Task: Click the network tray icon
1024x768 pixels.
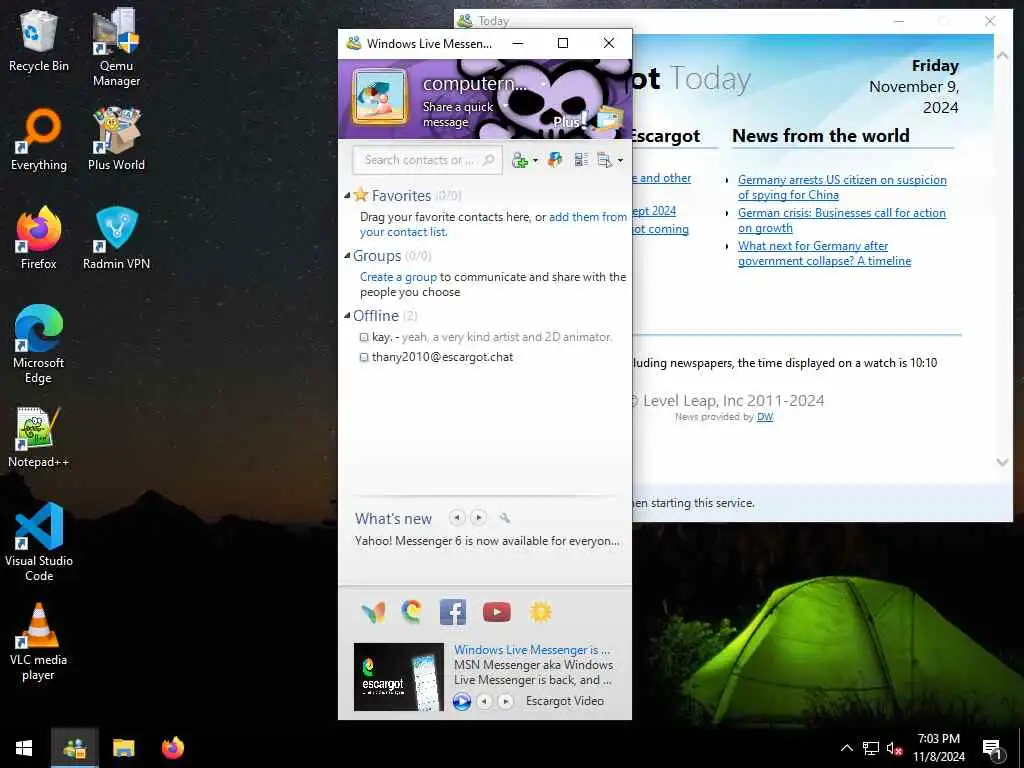Action: coord(871,748)
